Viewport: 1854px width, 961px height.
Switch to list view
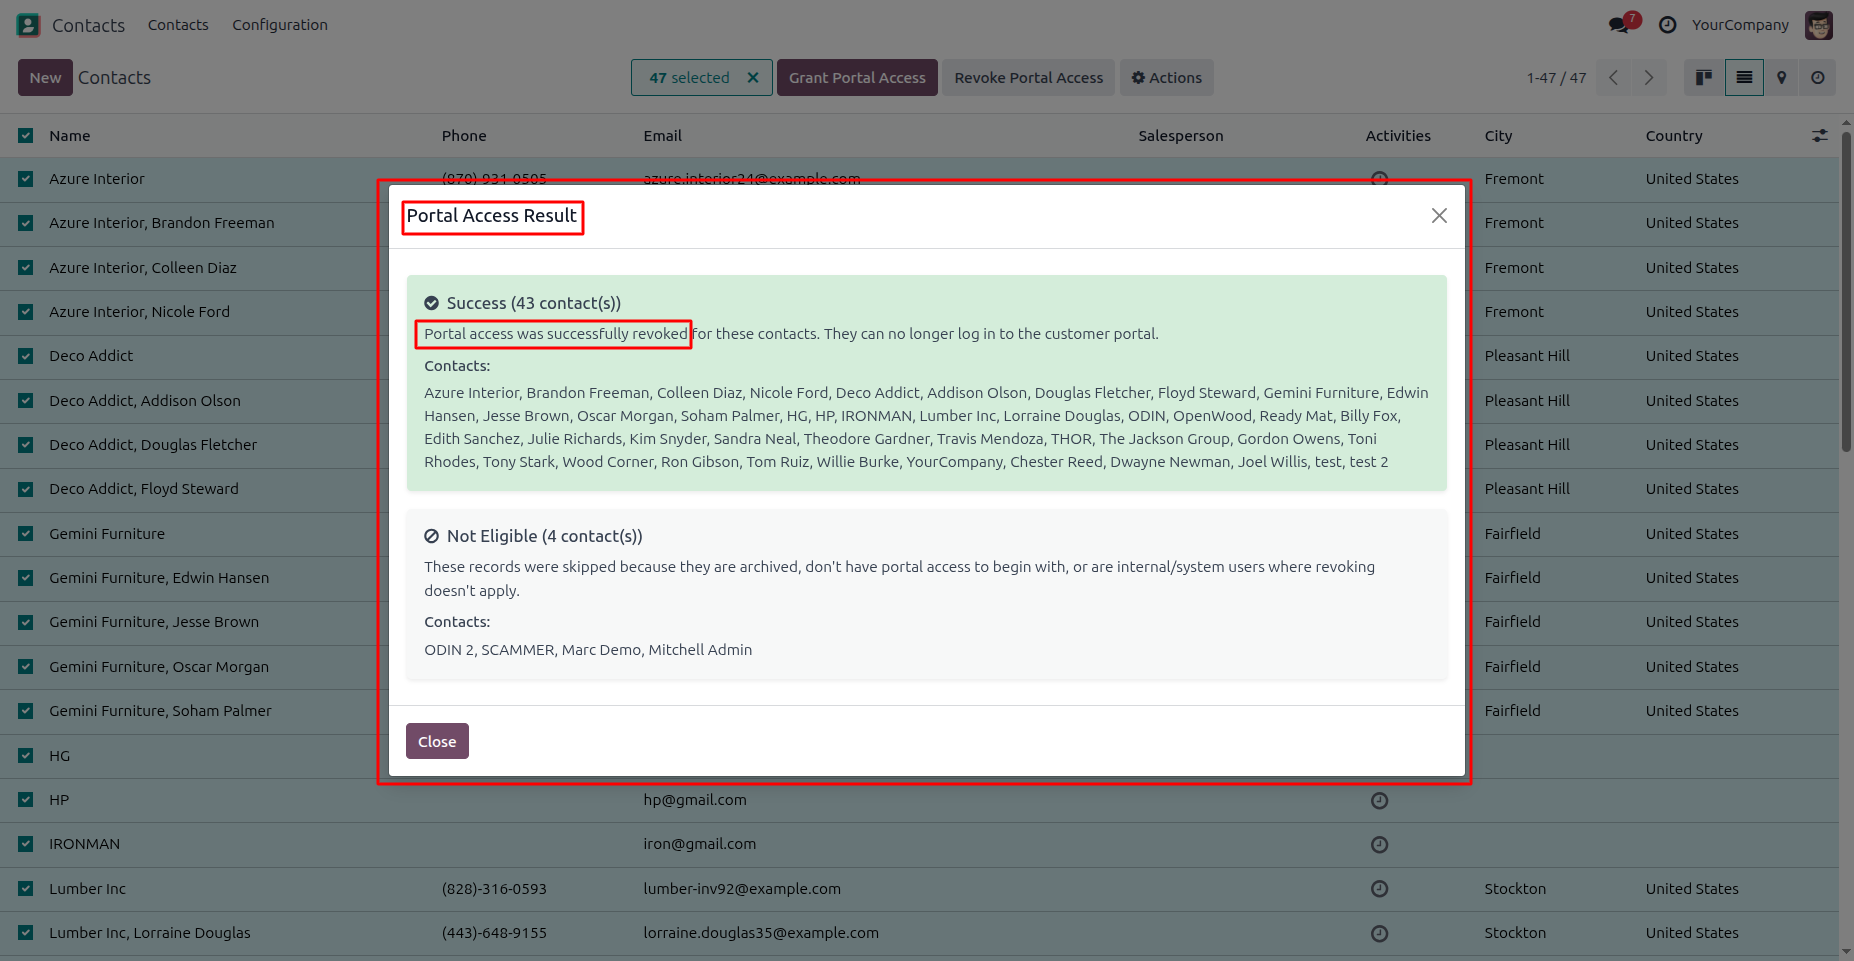[x=1744, y=78]
